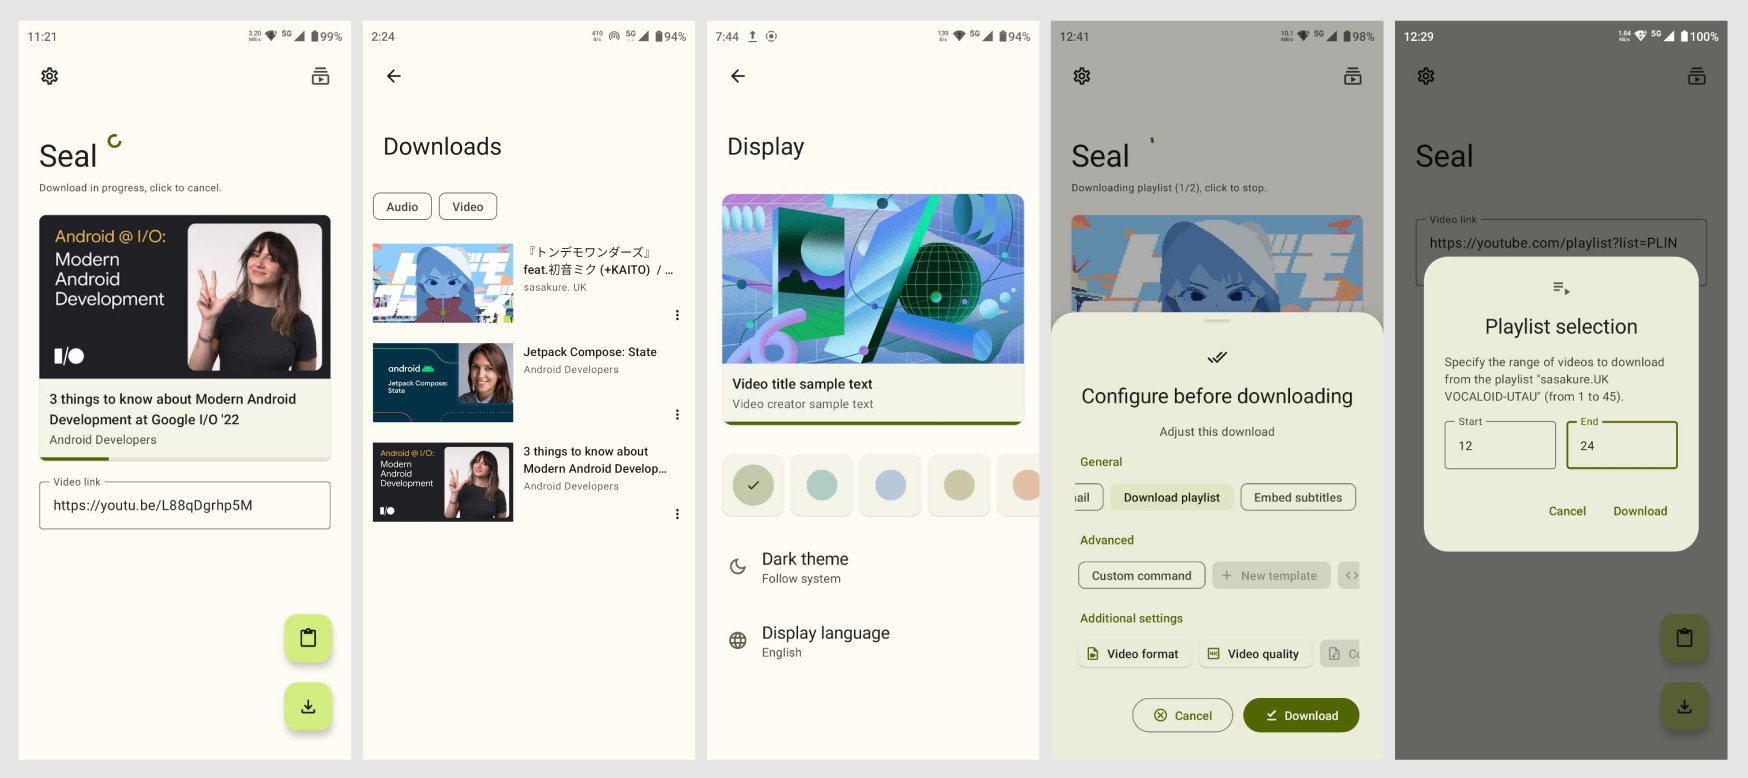Tap the green download floating button

coord(308,706)
